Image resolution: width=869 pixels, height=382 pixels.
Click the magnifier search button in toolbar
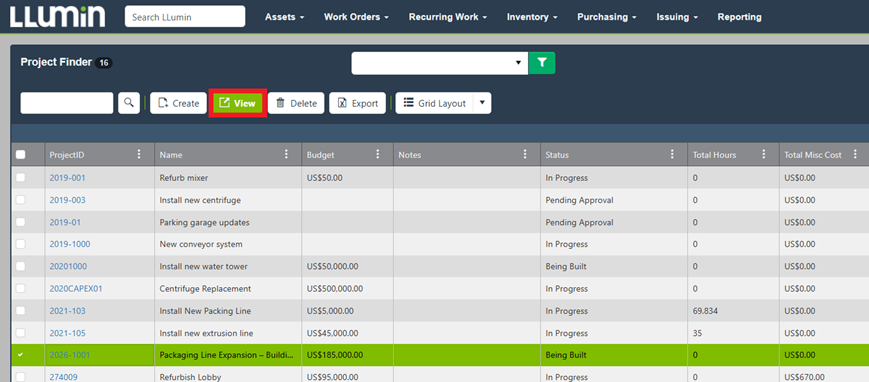tap(129, 103)
